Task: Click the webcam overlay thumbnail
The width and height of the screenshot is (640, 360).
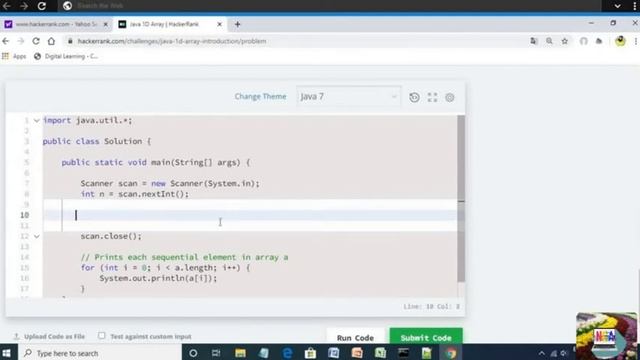Action: pos(607,336)
